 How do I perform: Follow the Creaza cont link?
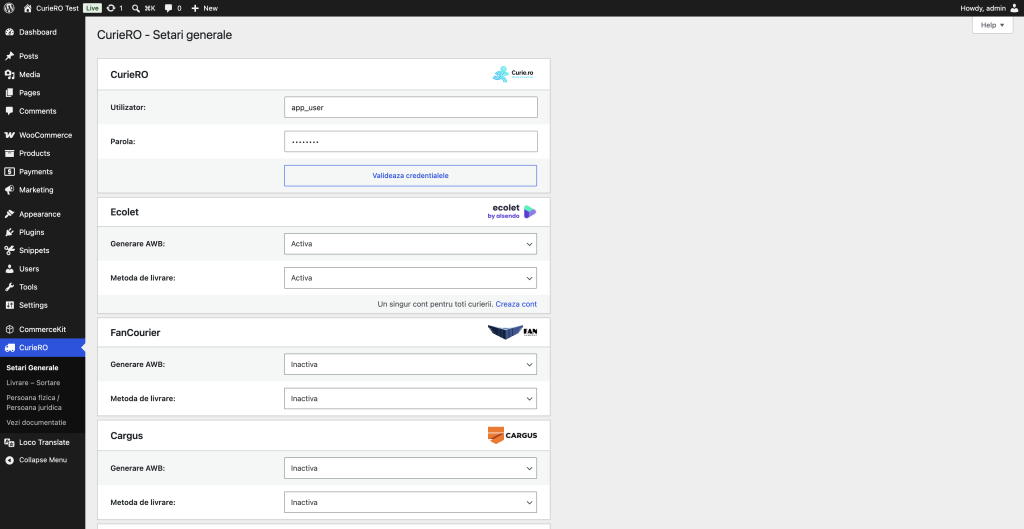pyautogui.click(x=516, y=304)
